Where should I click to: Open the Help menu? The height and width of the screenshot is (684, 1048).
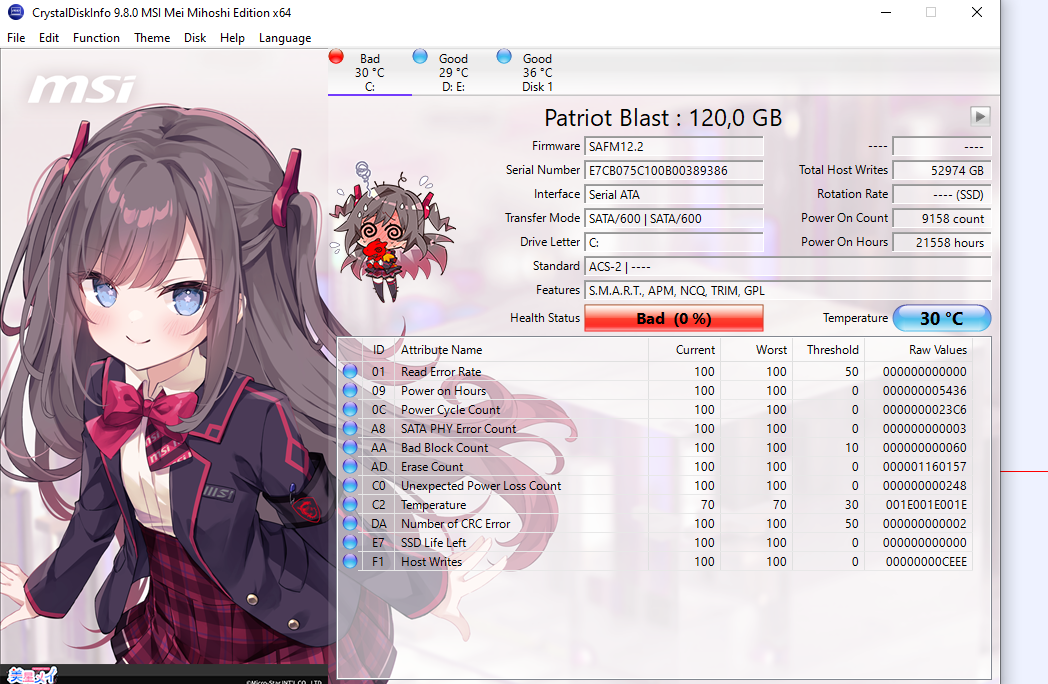233,38
